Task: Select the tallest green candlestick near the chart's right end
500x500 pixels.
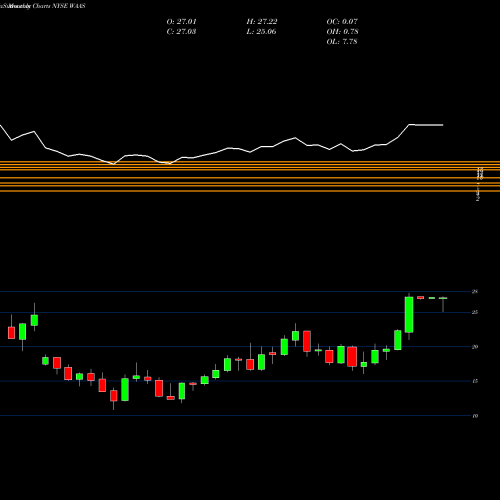Action: point(409,315)
